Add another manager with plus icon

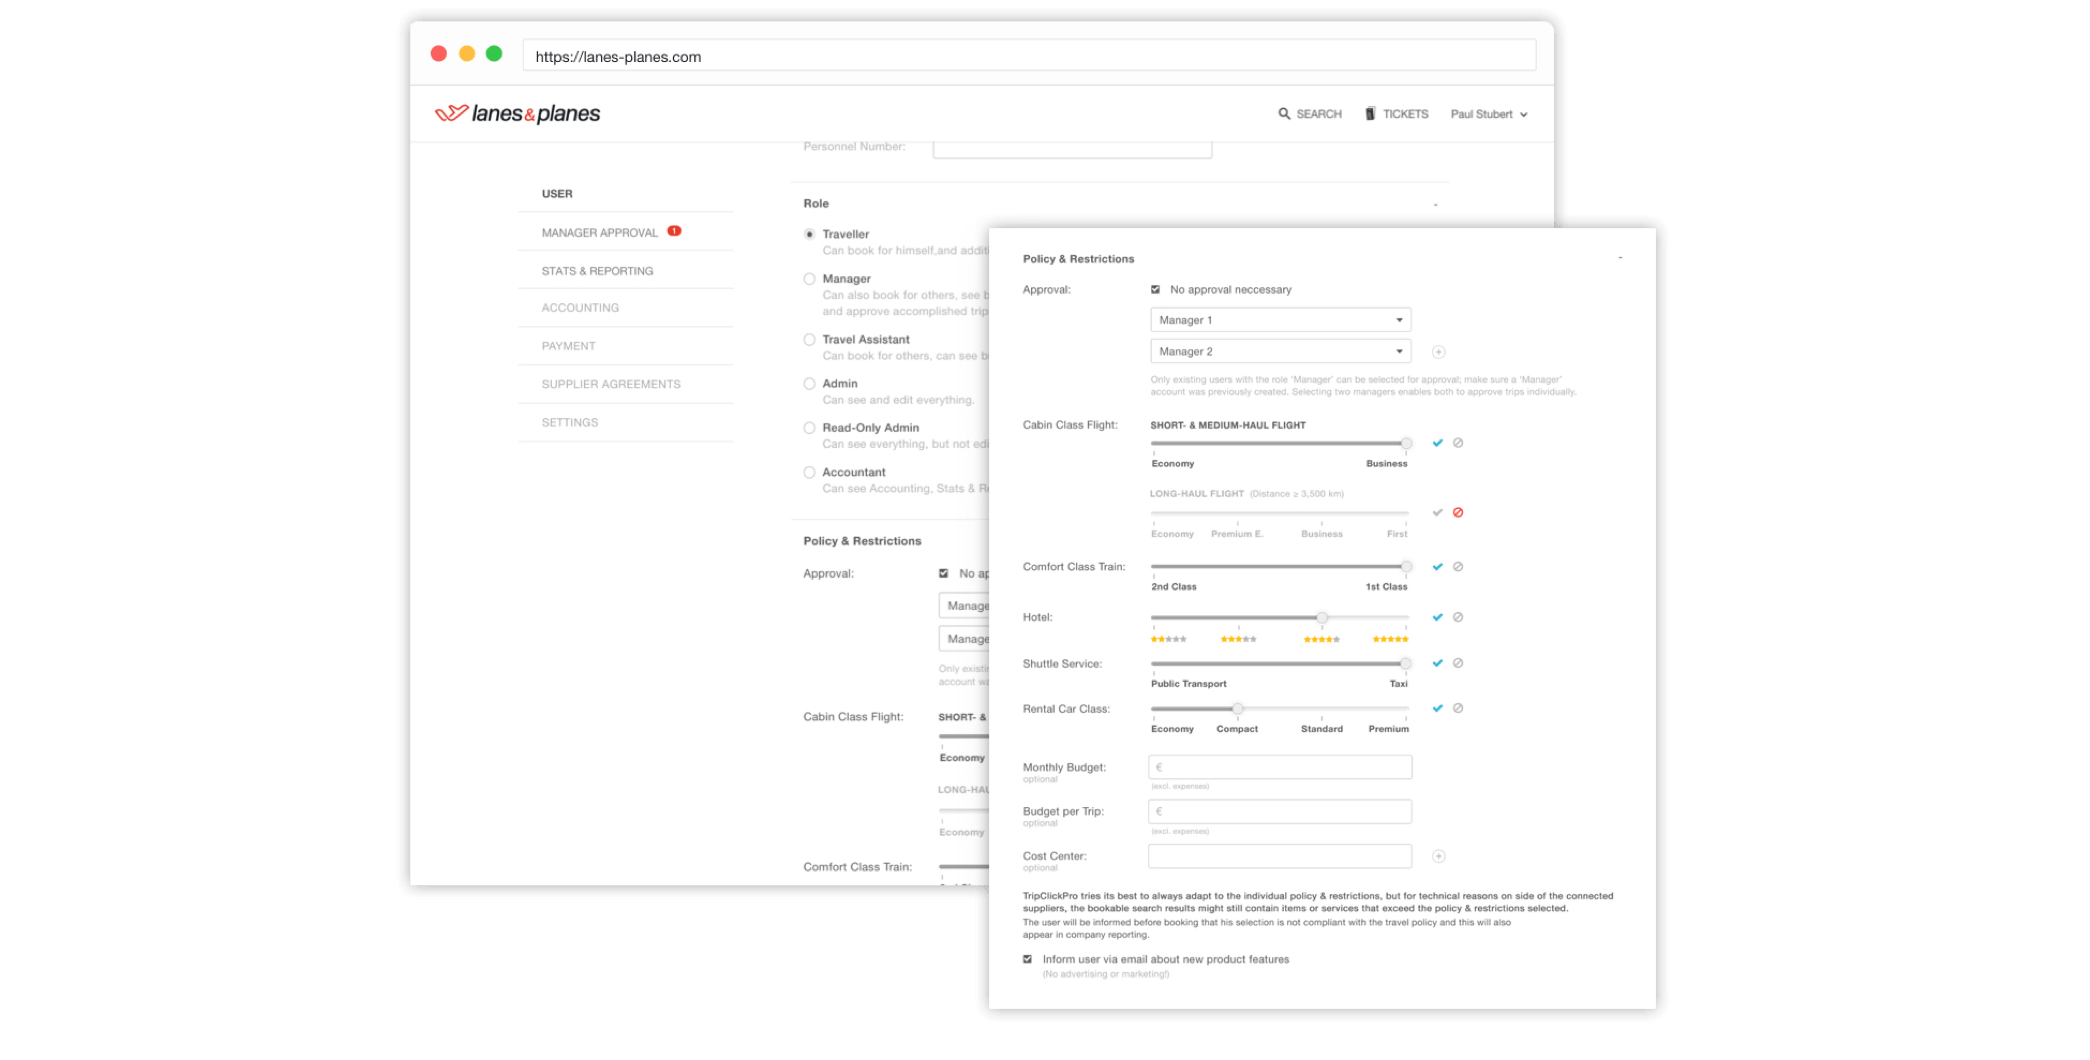pyautogui.click(x=1438, y=352)
